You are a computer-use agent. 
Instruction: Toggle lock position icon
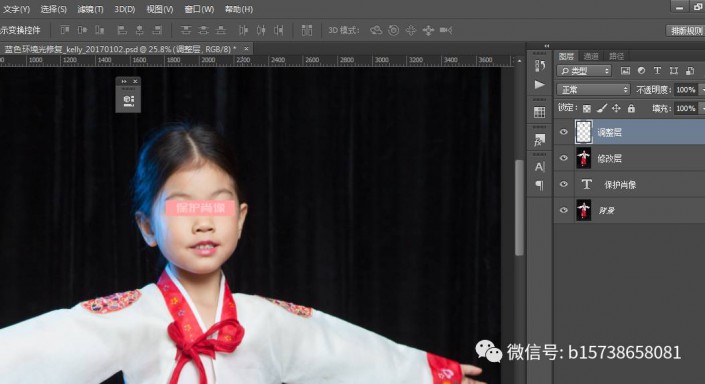coord(616,108)
